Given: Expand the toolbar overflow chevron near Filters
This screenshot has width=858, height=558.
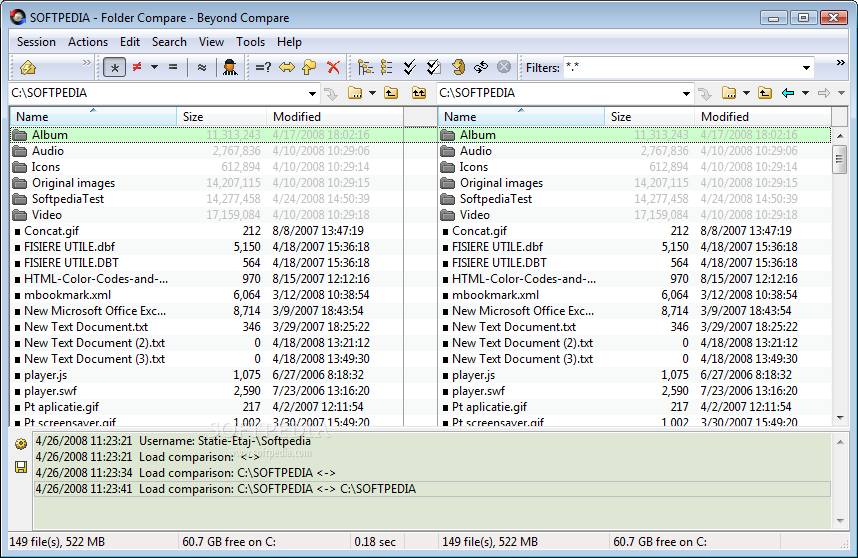Looking at the screenshot, I should click(x=840, y=63).
